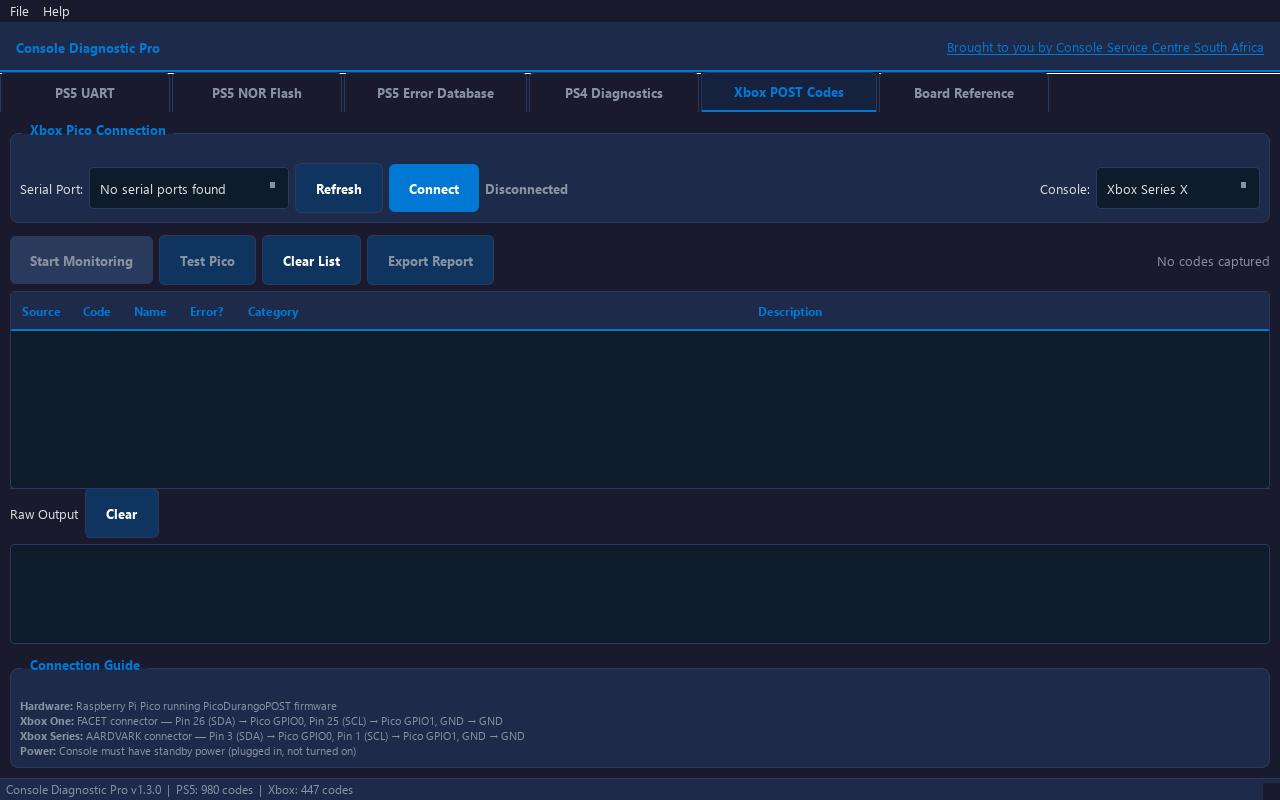This screenshot has width=1280, height=800.
Task: Click the Connect button
Action: [x=434, y=189]
